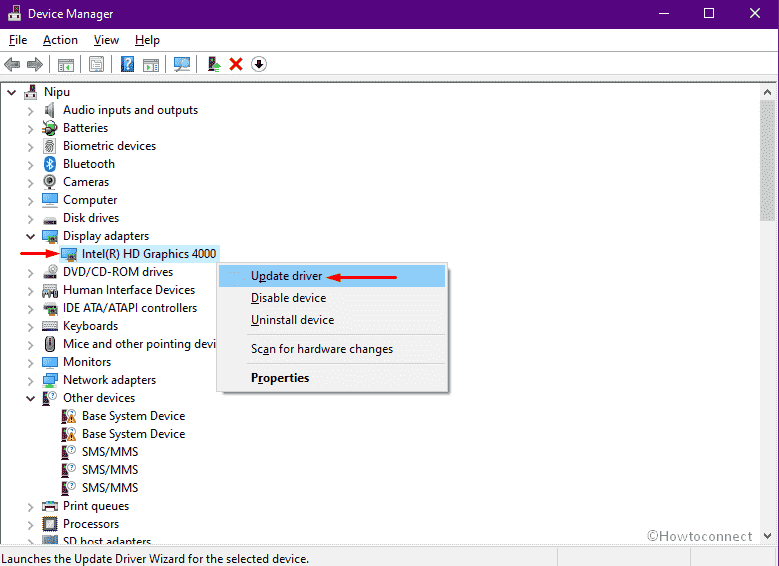Viewport: 779px width, 566px height.
Task: Open the Help question-mark toolbar icon
Action: pyautogui.click(x=127, y=64)
